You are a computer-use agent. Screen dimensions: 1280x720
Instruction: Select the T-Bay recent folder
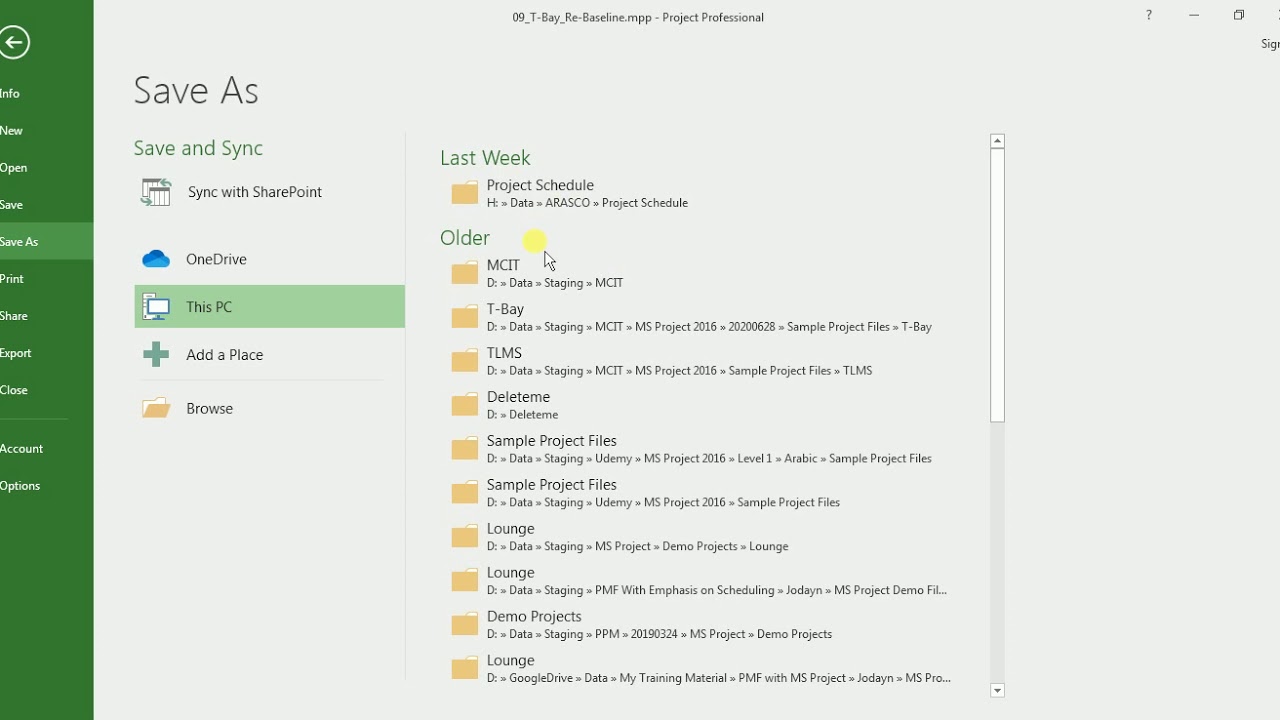(x=506, y=310)
